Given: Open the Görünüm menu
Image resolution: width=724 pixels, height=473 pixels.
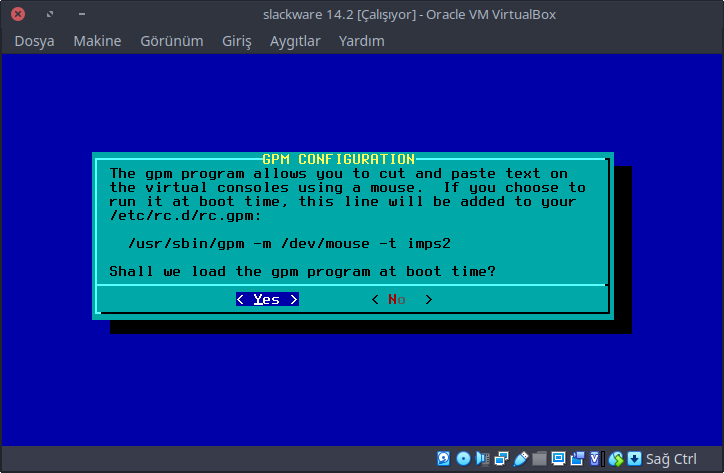Looking at the screenshot, I should click(x=172, y=41).
